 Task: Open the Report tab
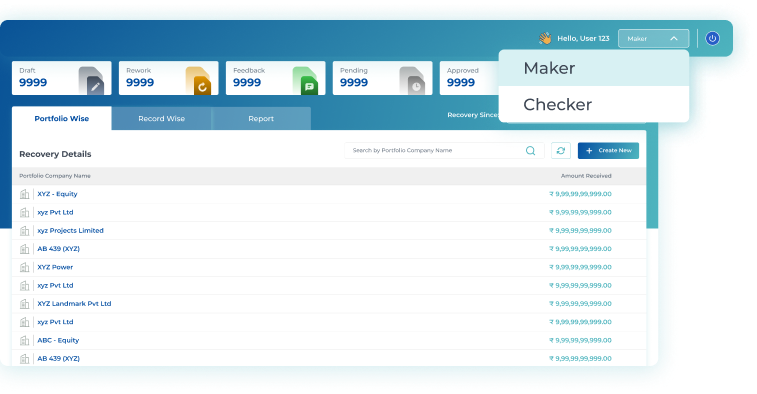[261, 118]
